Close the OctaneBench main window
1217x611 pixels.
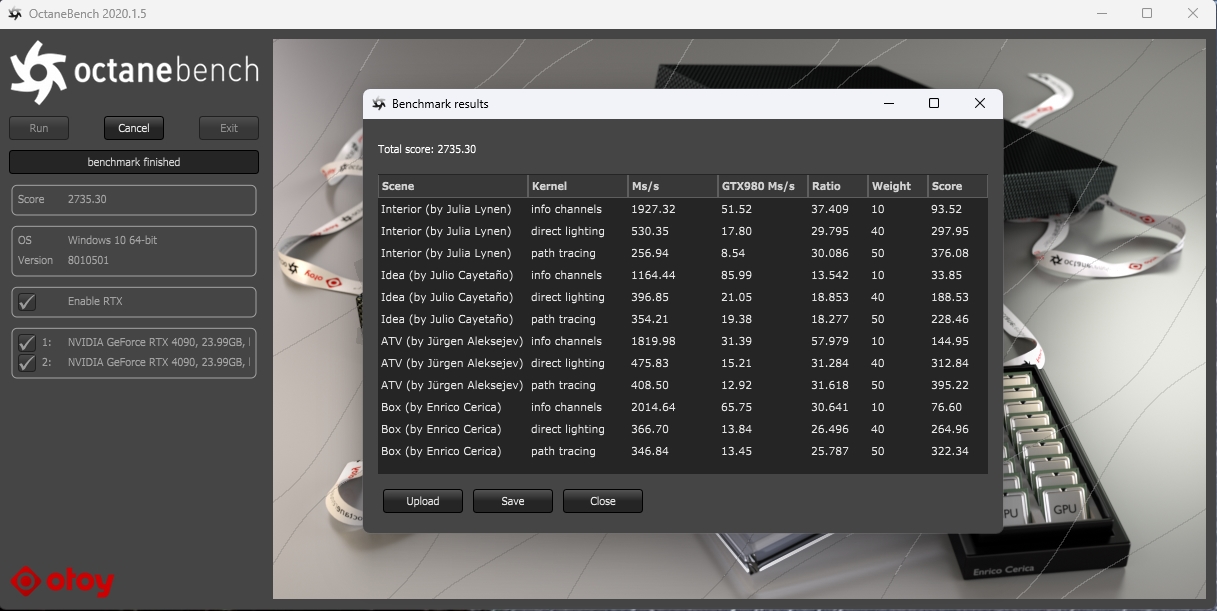(1193, 14)
